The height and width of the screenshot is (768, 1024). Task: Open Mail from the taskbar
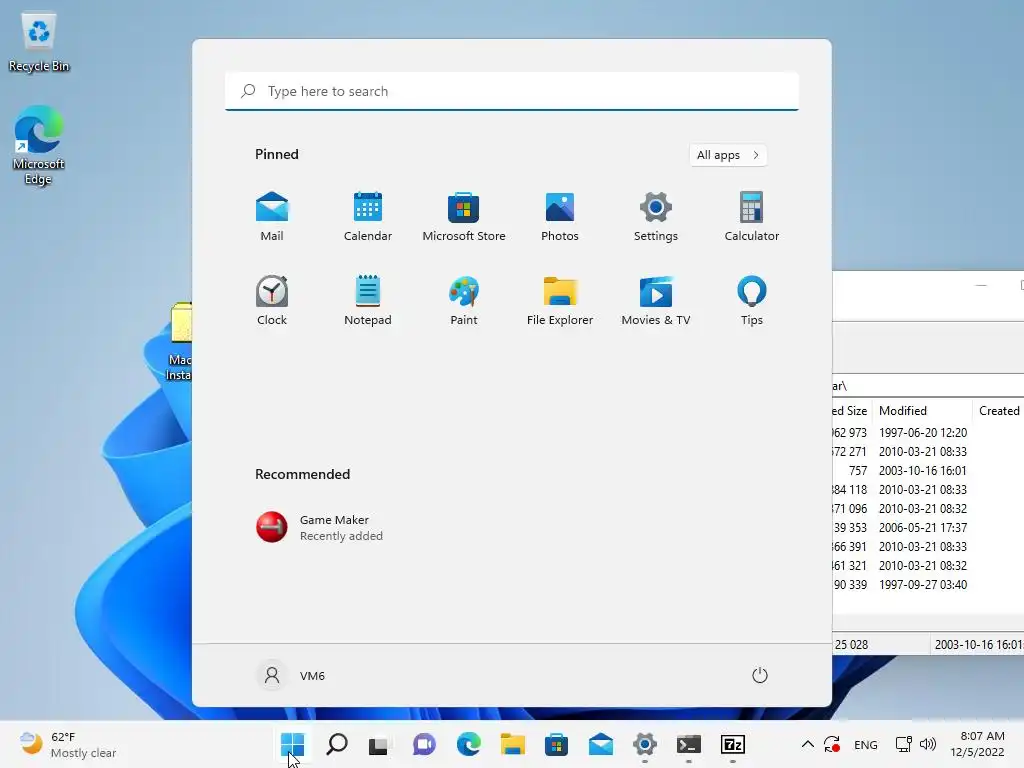click(x=601, y=744)
